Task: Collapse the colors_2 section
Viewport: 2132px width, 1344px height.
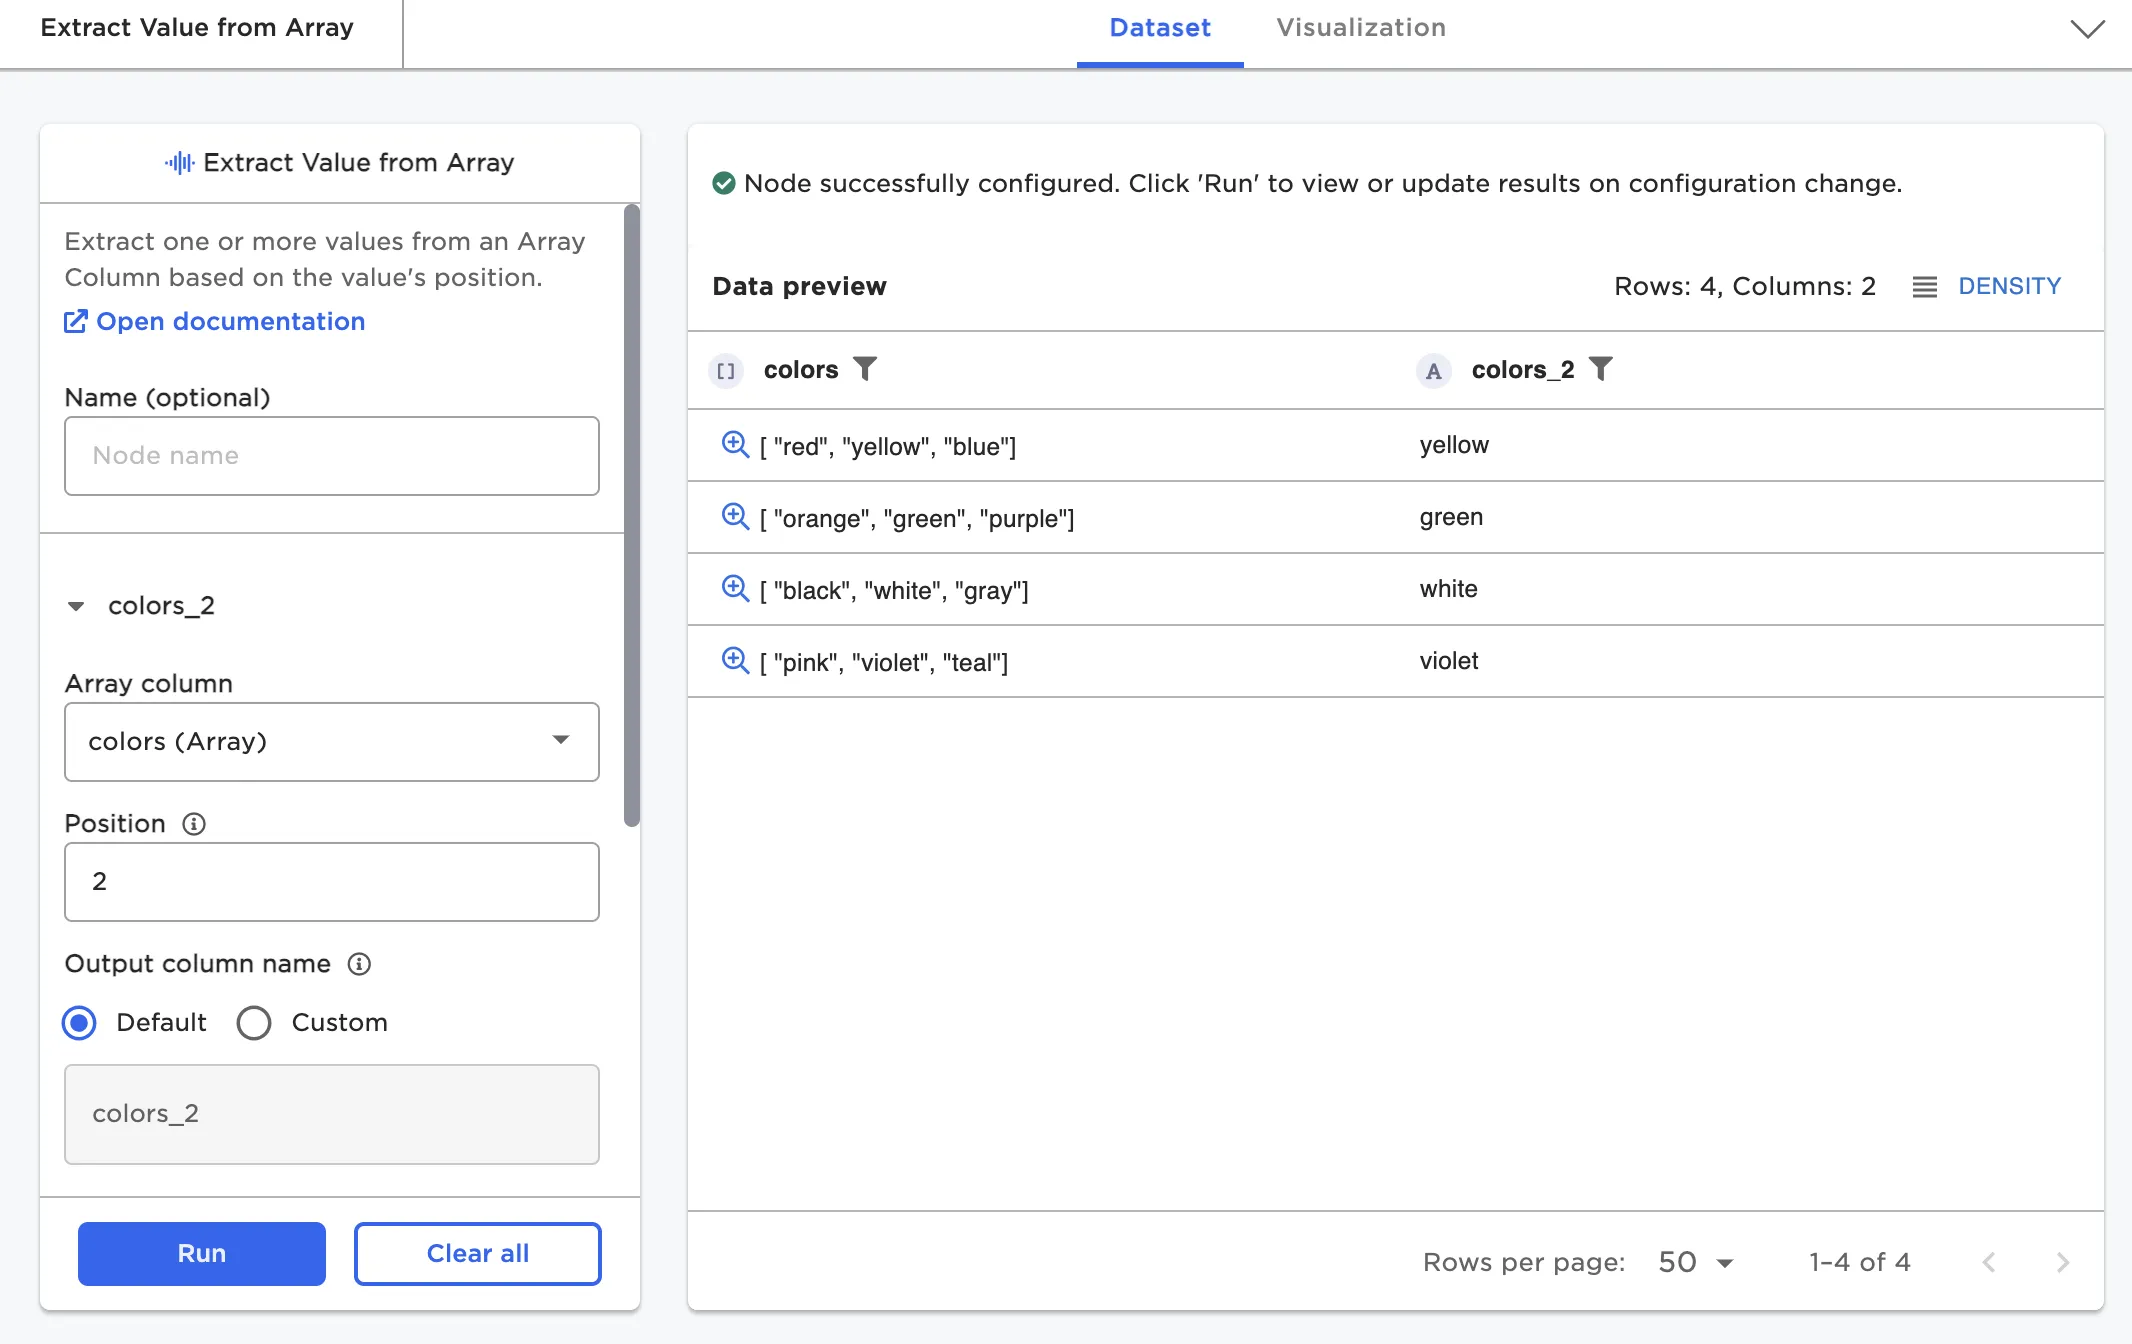Action: pos(76,606)
